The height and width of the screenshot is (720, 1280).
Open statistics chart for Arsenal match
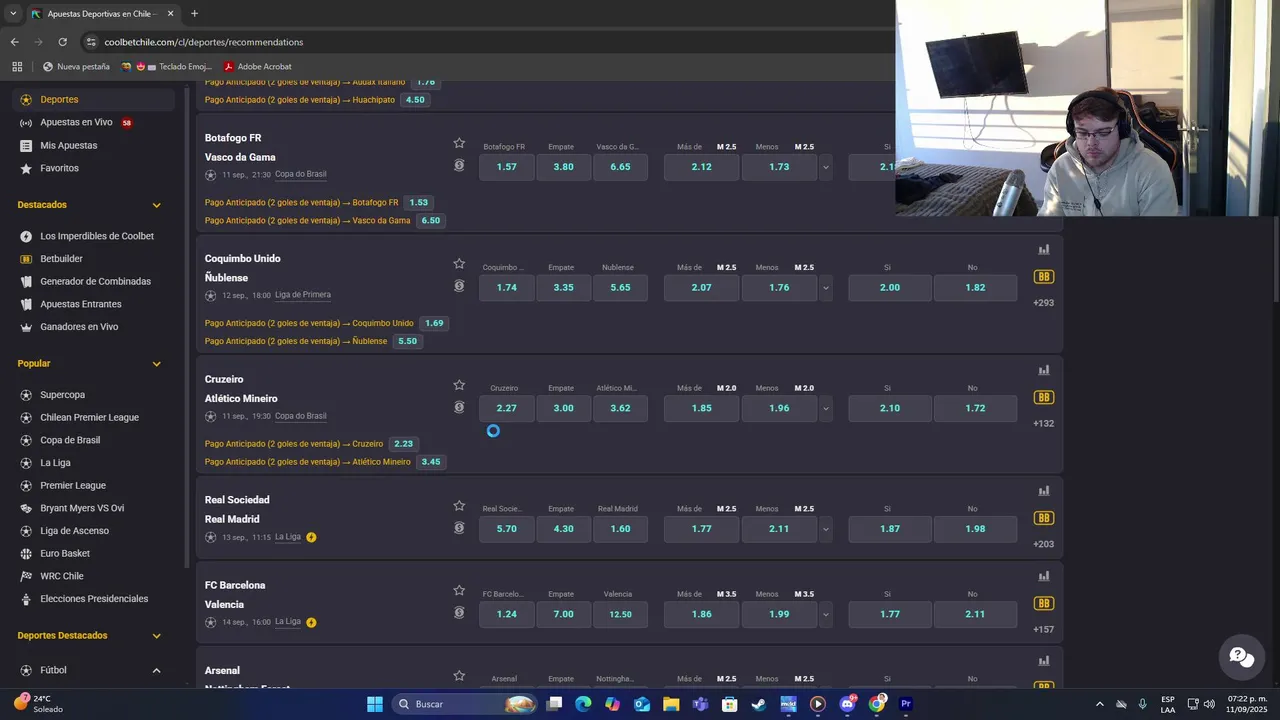(x=1044, y=661)
